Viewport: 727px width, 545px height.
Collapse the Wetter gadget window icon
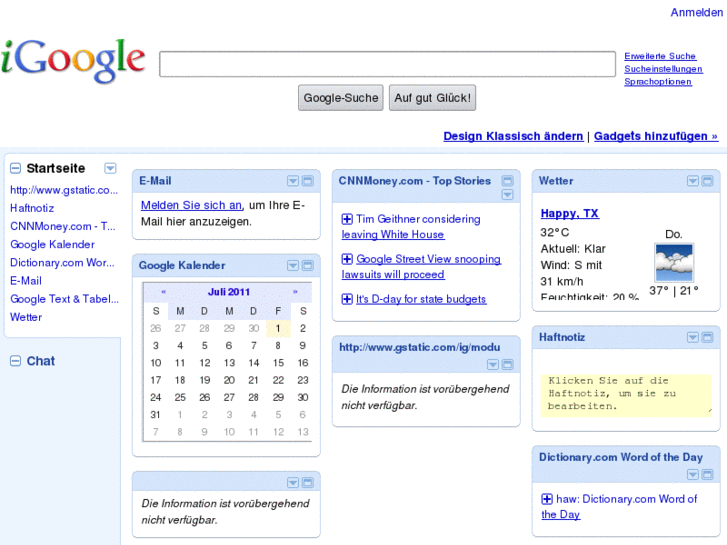click(708, 181)
